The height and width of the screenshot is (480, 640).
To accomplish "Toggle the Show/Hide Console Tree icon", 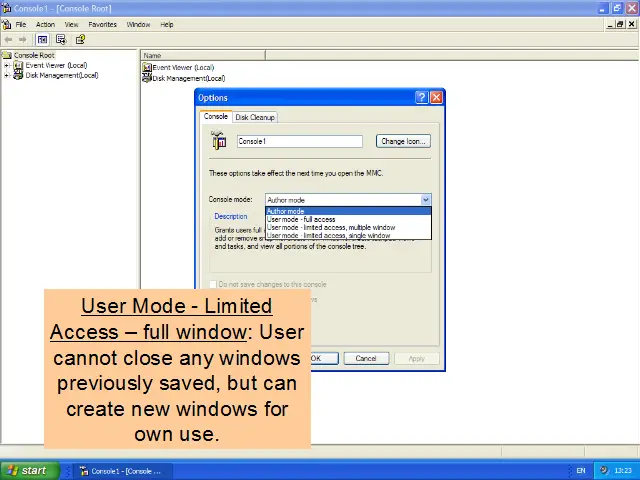I will tap(43, 39).
